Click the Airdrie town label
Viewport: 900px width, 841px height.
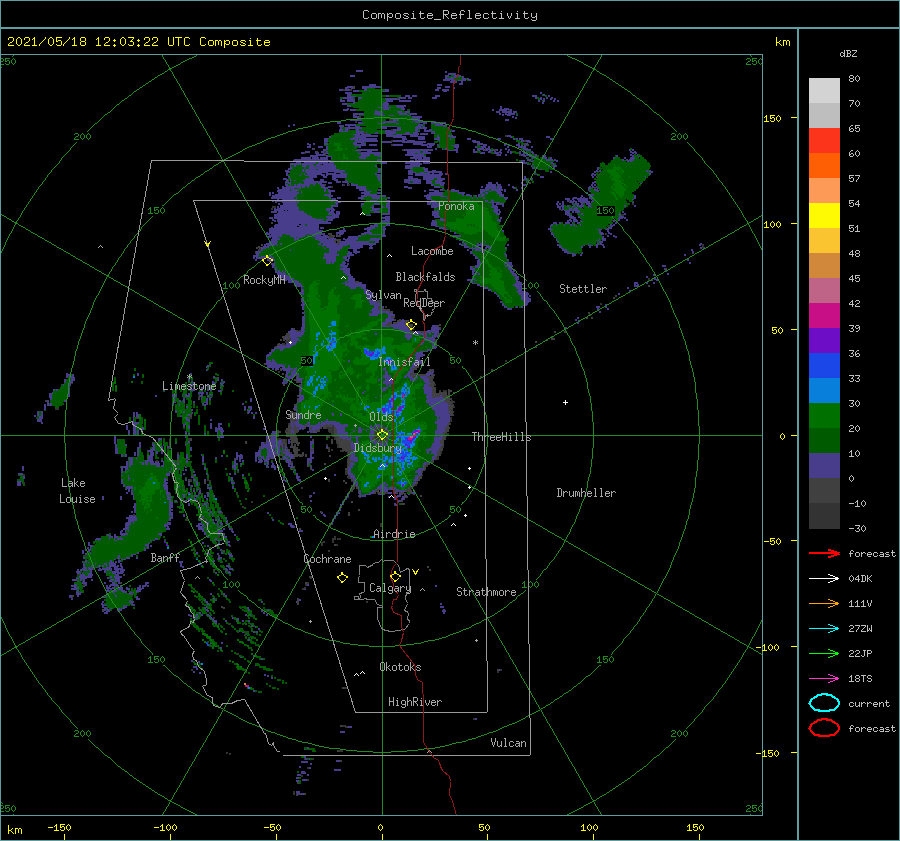[x=394, y=534]
